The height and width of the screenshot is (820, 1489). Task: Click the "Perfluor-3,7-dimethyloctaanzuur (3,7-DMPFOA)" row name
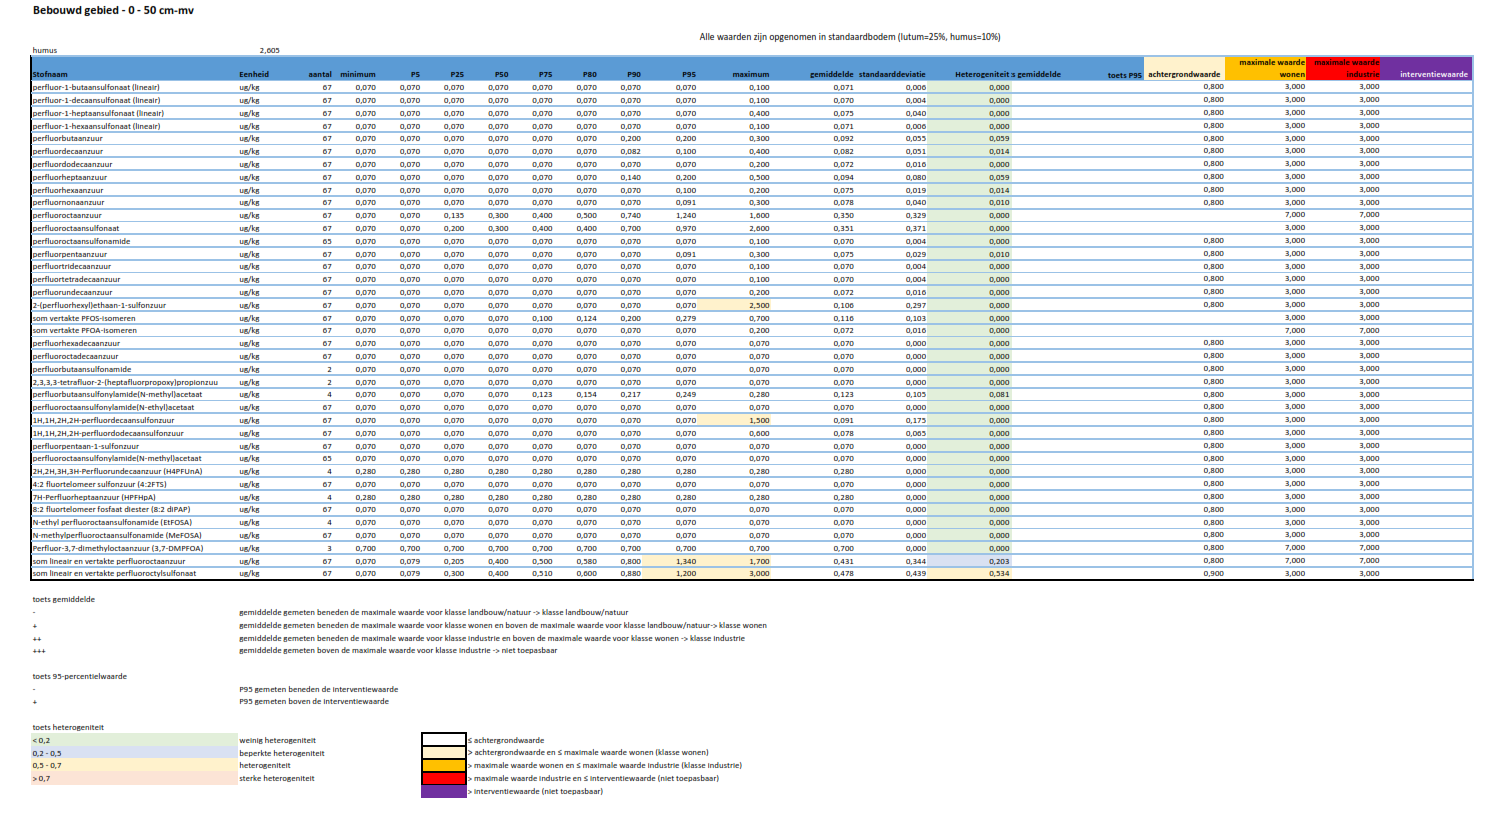point(117,548)
